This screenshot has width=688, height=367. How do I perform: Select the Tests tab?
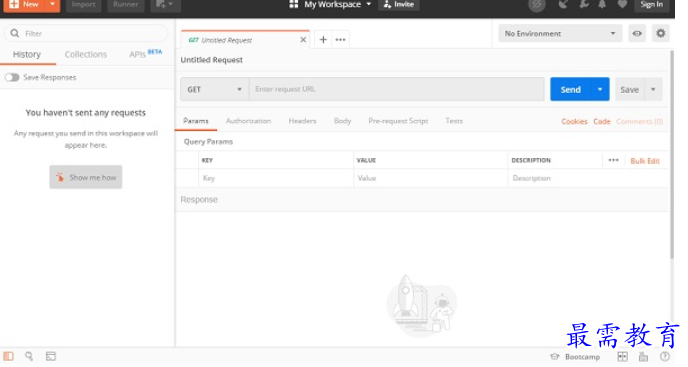pyautogui.click(x=454, y=121)
